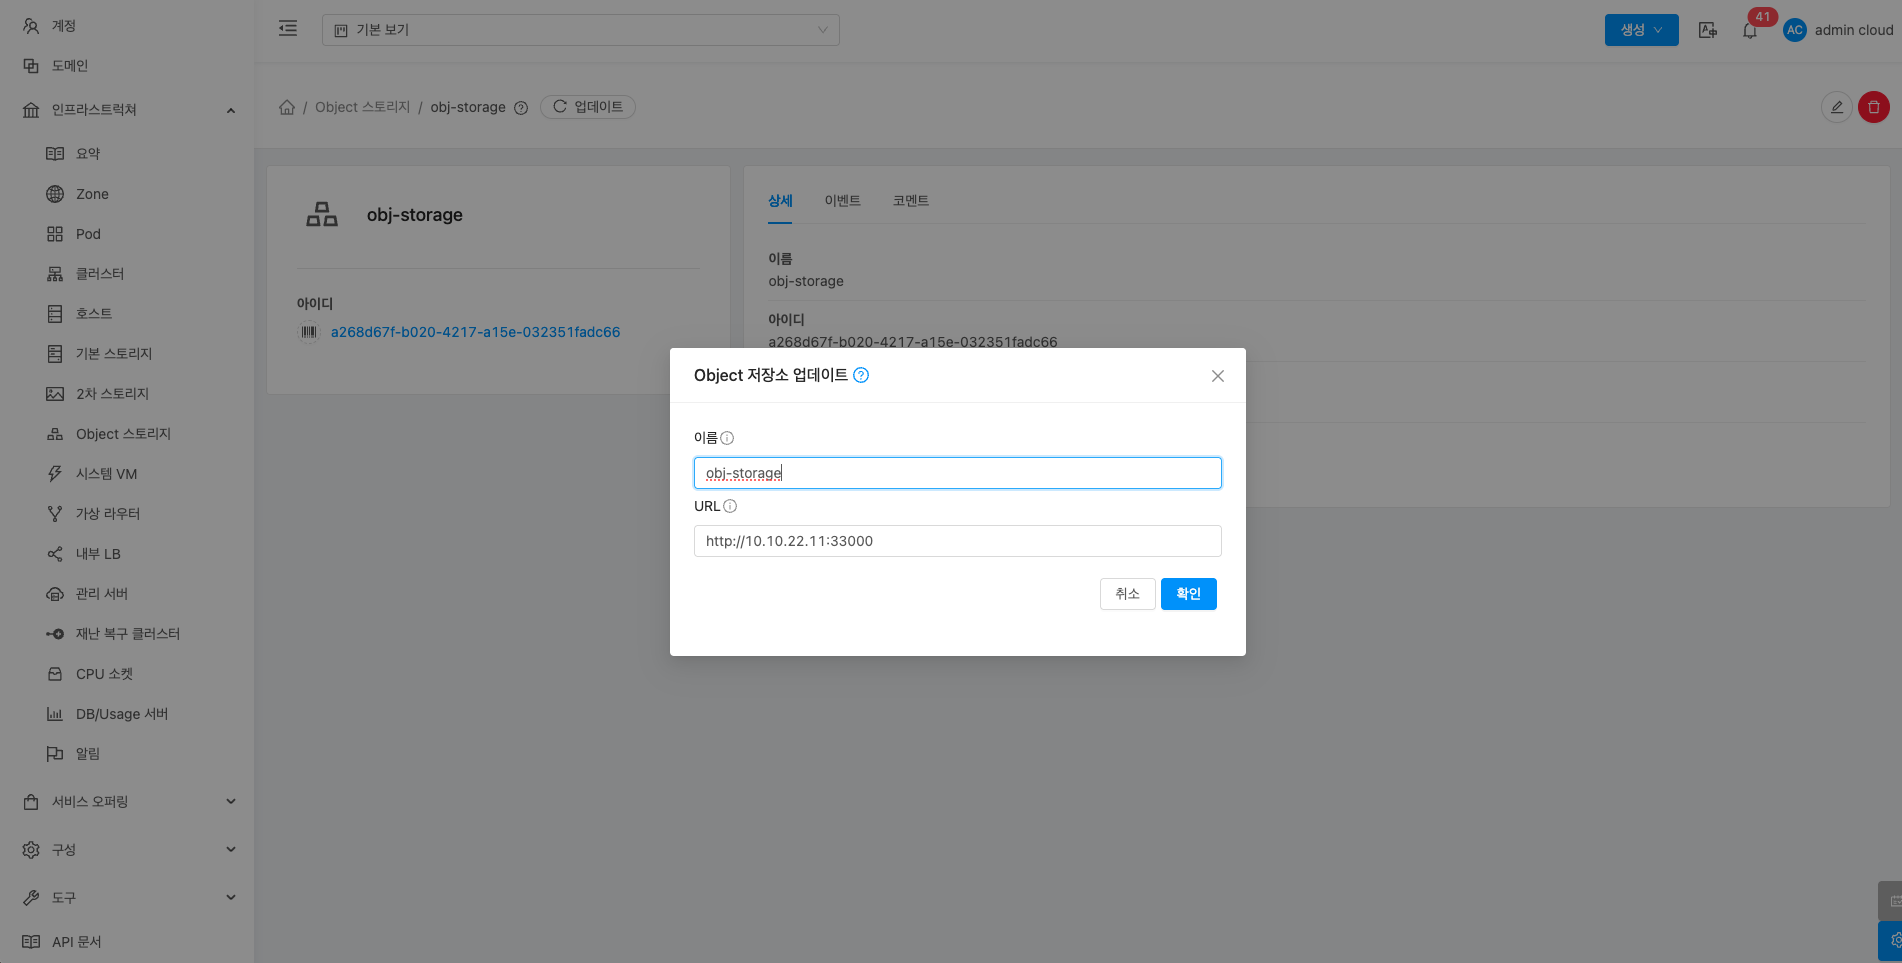
Task: Click the notifications bell icon
Action: click(1749, 31)
